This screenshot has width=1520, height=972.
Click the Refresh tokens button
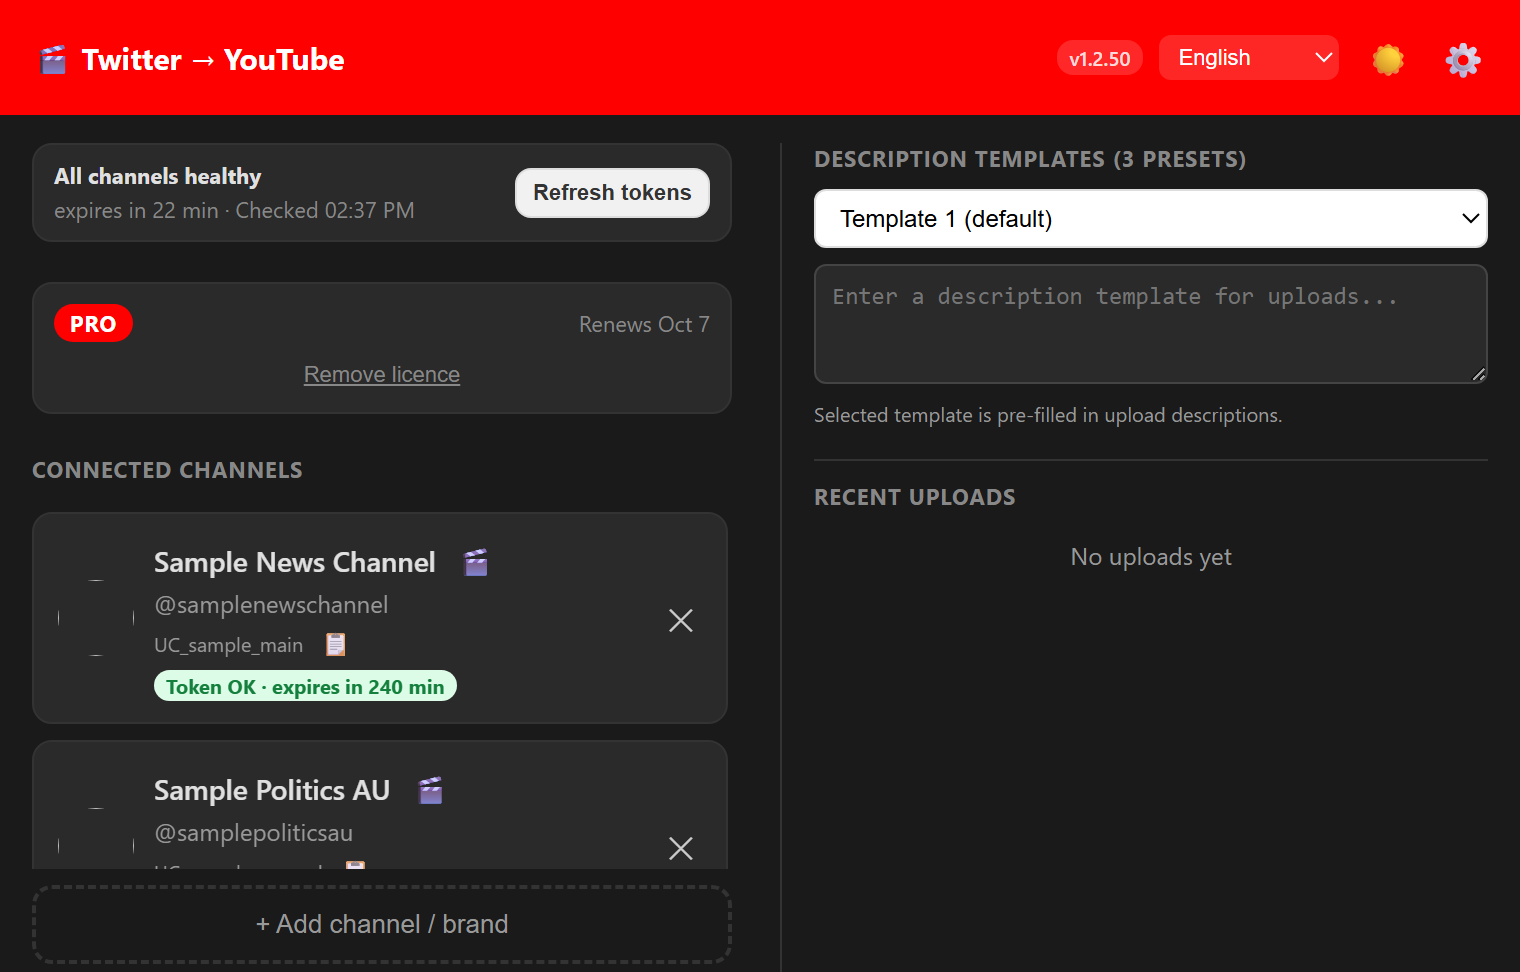612,193
